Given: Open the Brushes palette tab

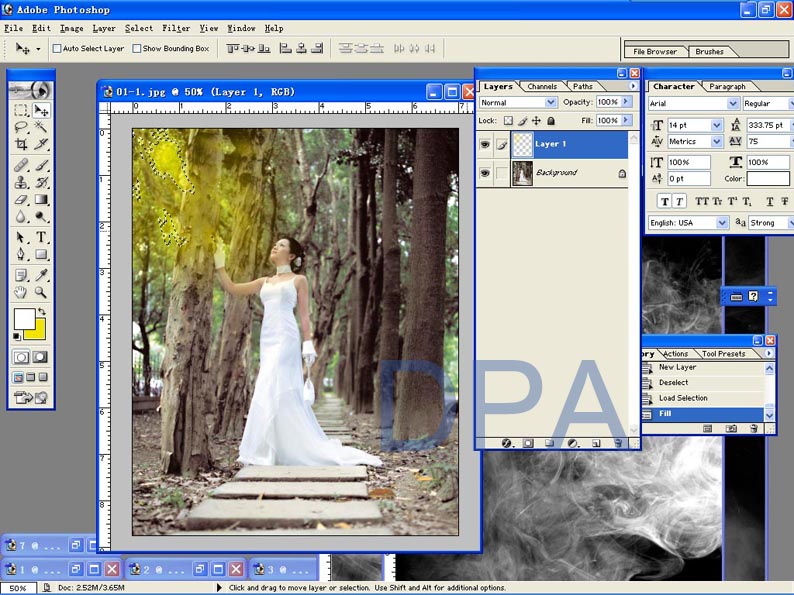Looking at the screenshot, I should 709,52.
